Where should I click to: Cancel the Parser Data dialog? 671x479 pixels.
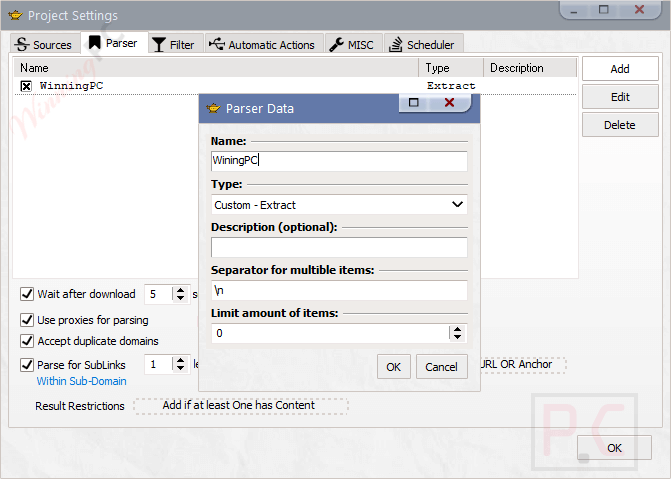(441, 367)
